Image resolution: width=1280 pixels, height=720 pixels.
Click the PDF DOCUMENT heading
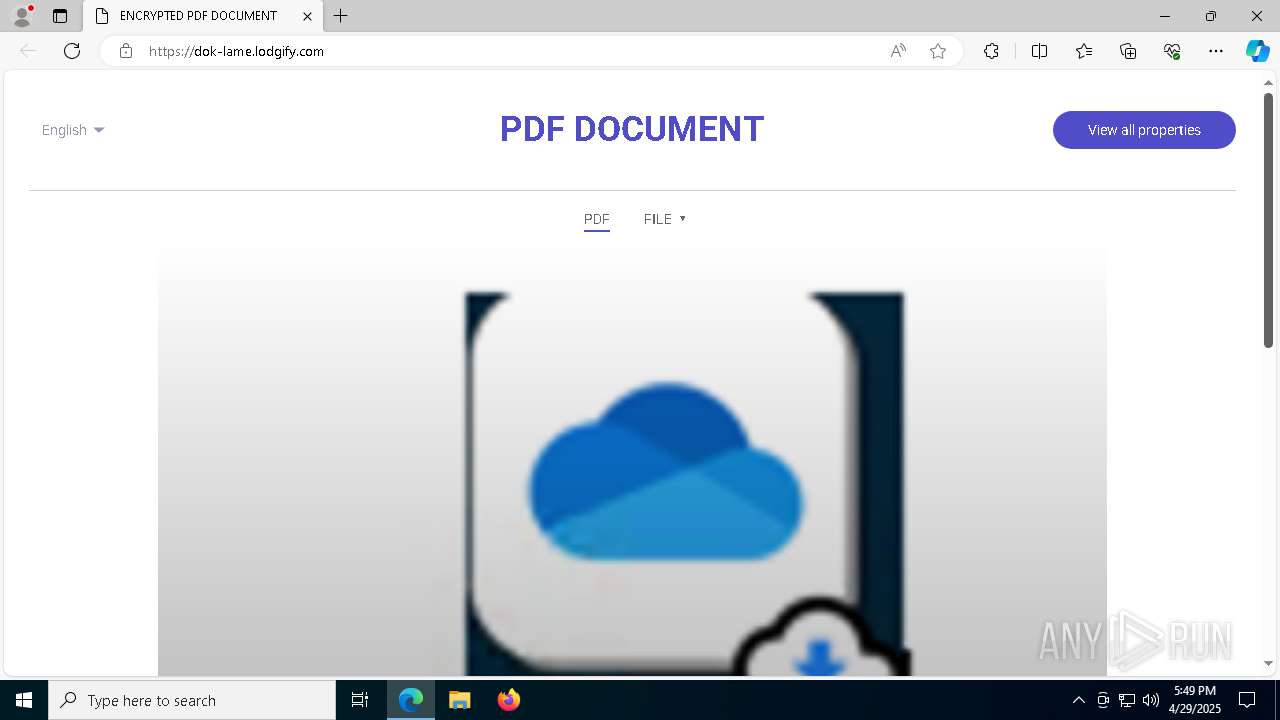point(632,129)
